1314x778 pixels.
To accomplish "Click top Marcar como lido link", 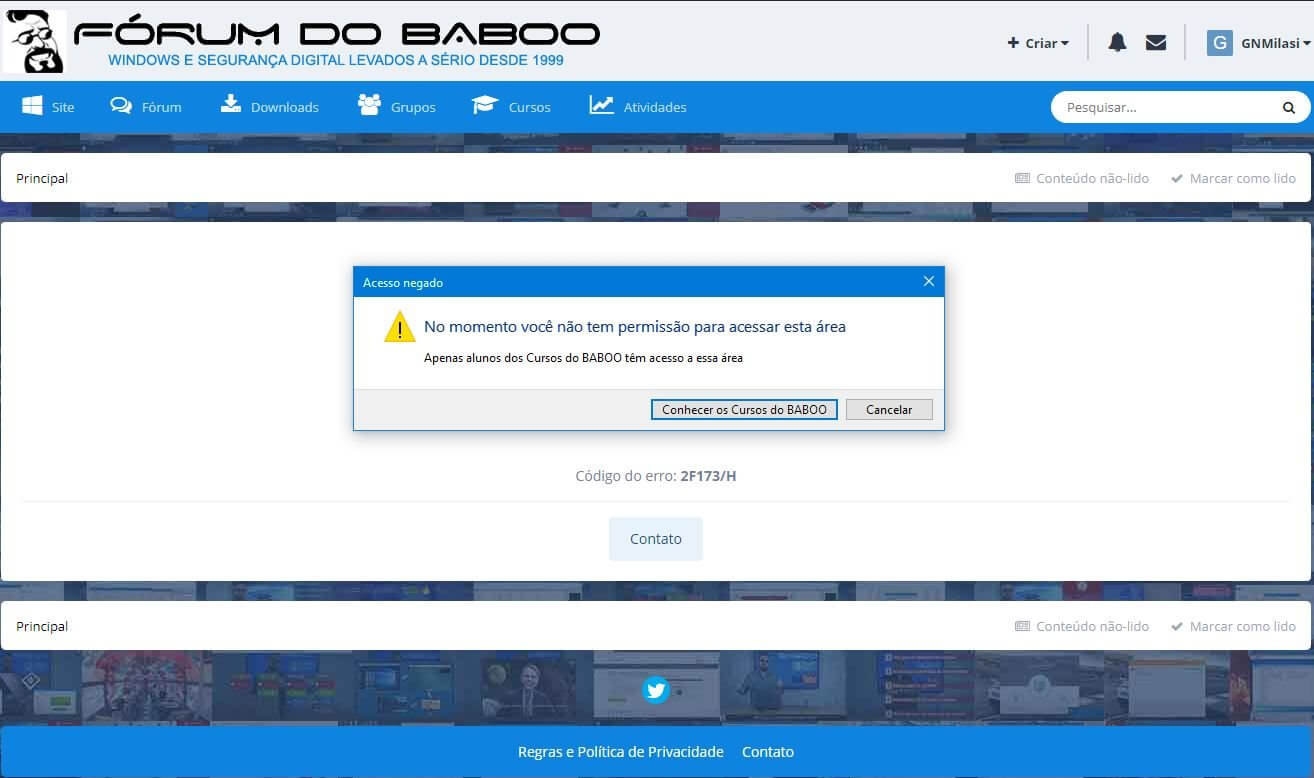I will [1233, 178].
